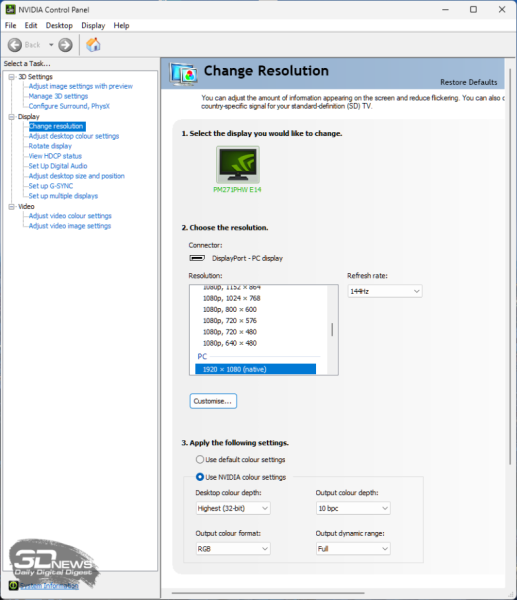The width and height of the screenshot is (517, 600).
Task: Select the PM271PHW E14 monitor icon
Action: (x=238, y=165)
